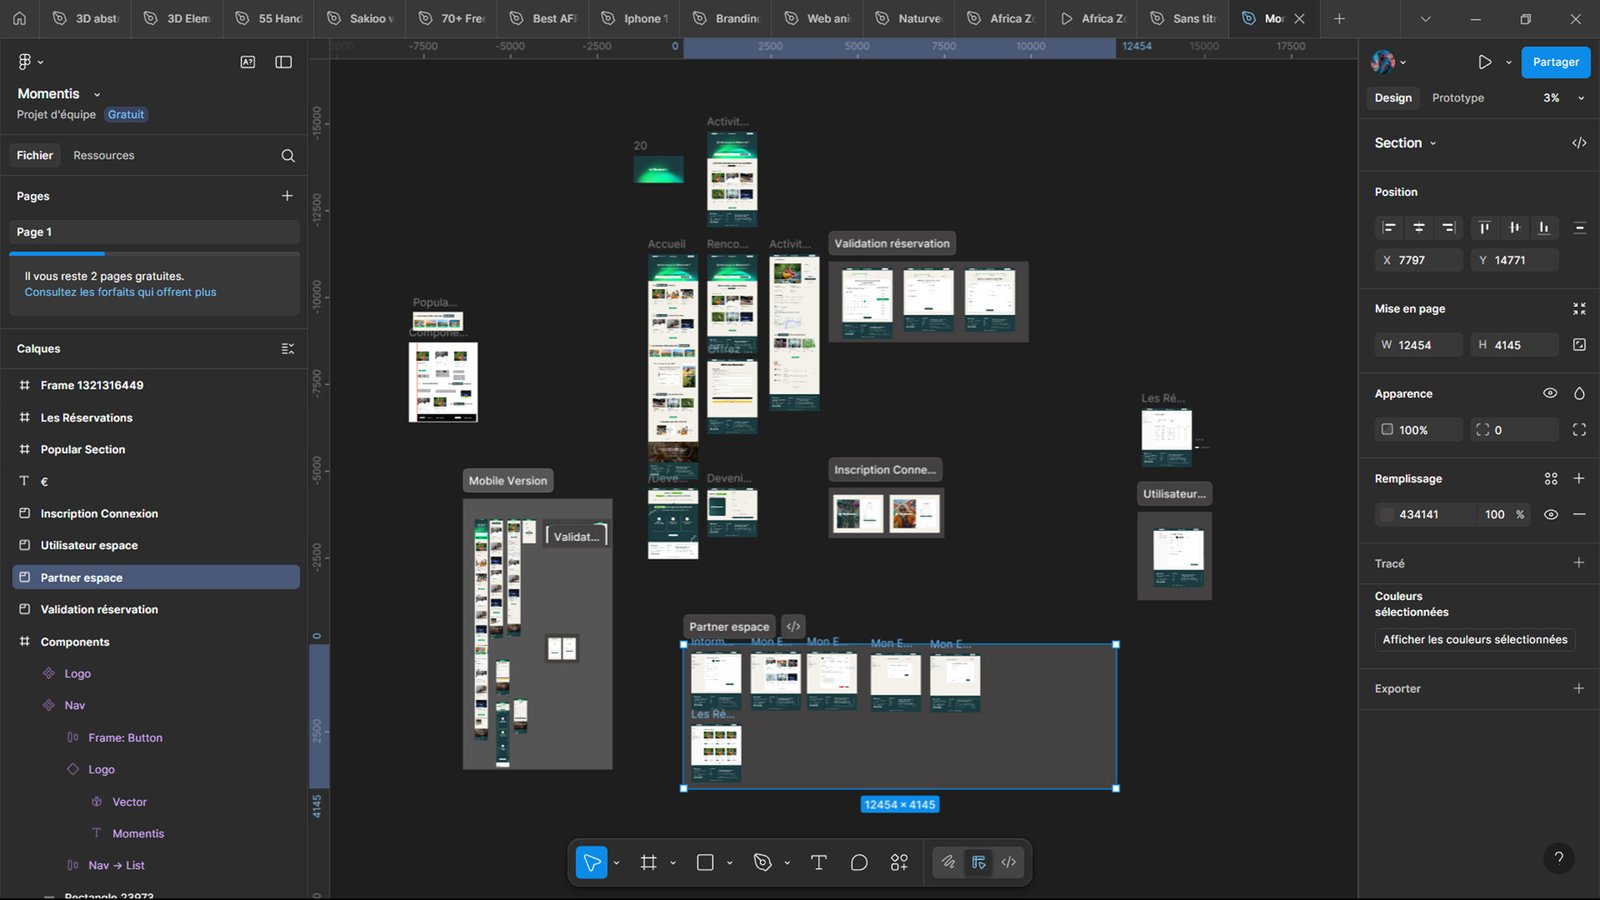Select the Comment tool in bottom toolbar

(x=859, y=862)
